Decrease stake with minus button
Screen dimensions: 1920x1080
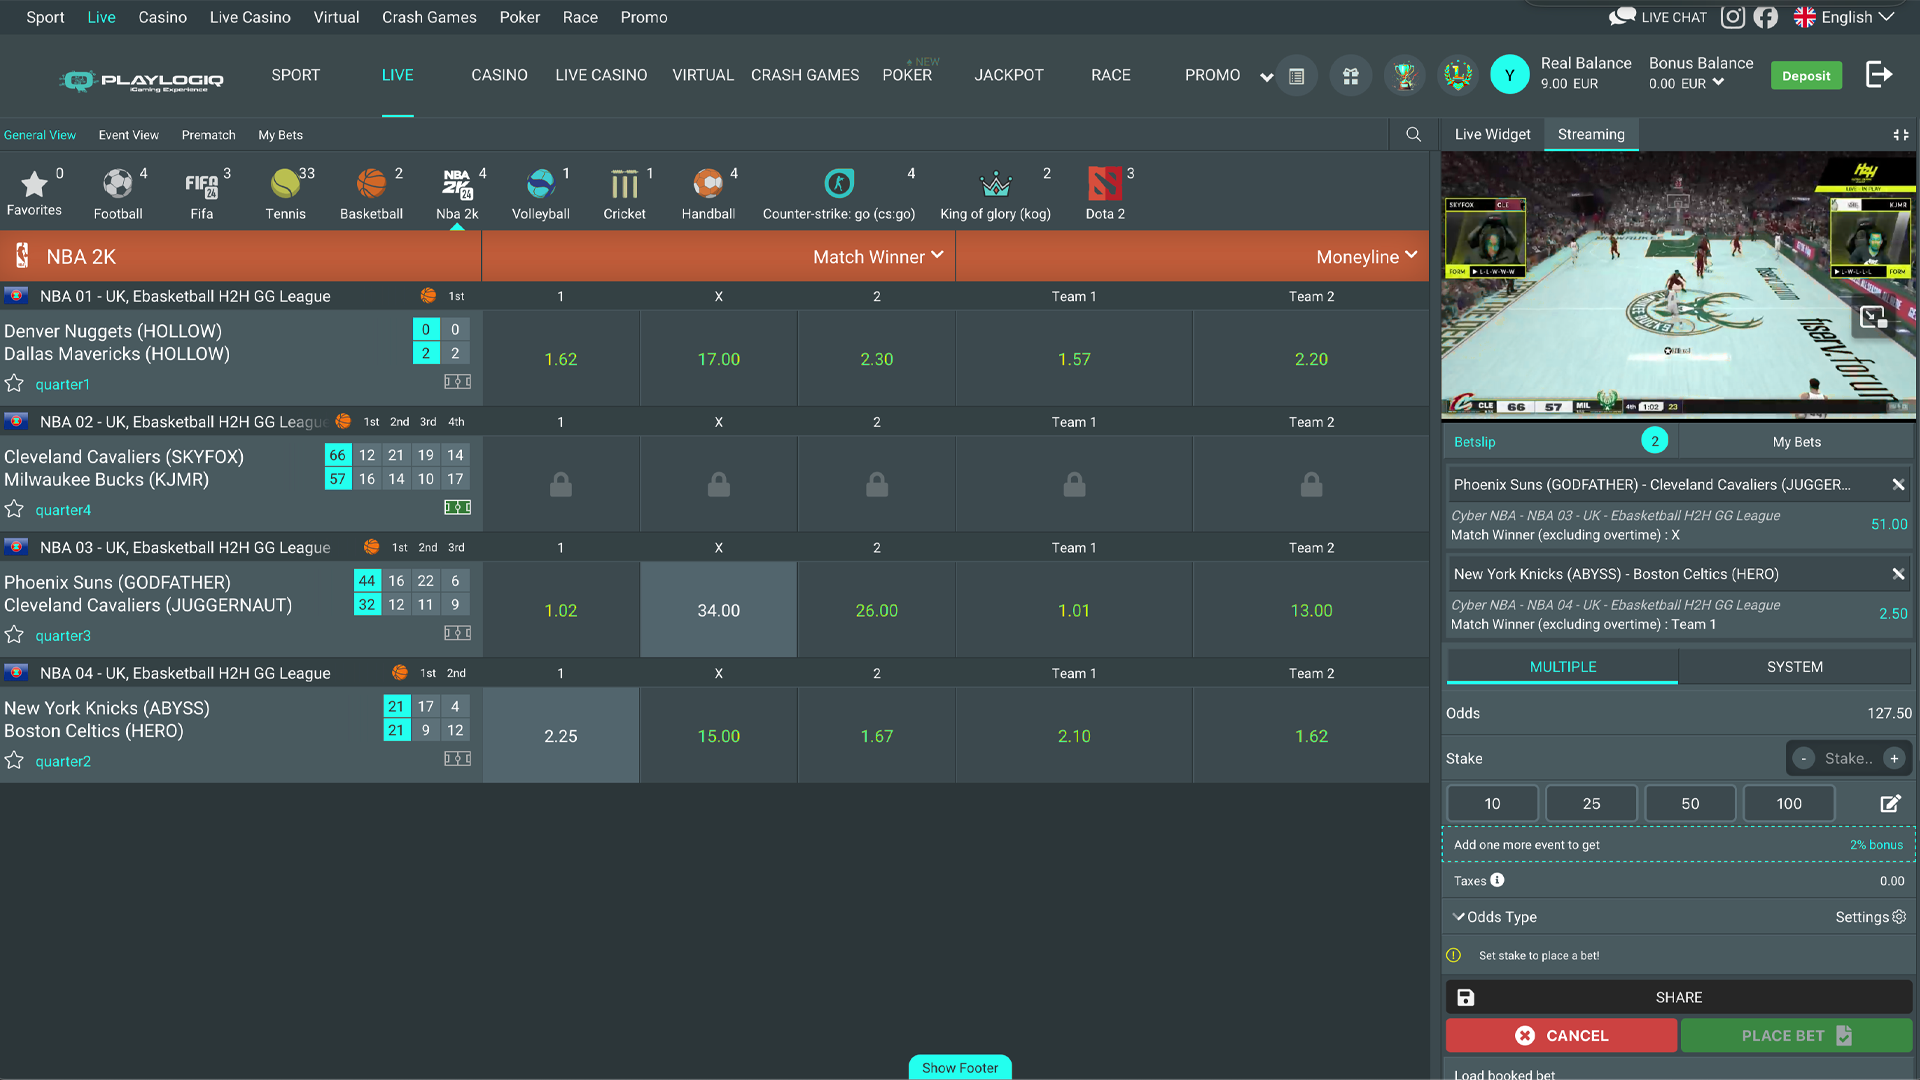[1804, 759]
